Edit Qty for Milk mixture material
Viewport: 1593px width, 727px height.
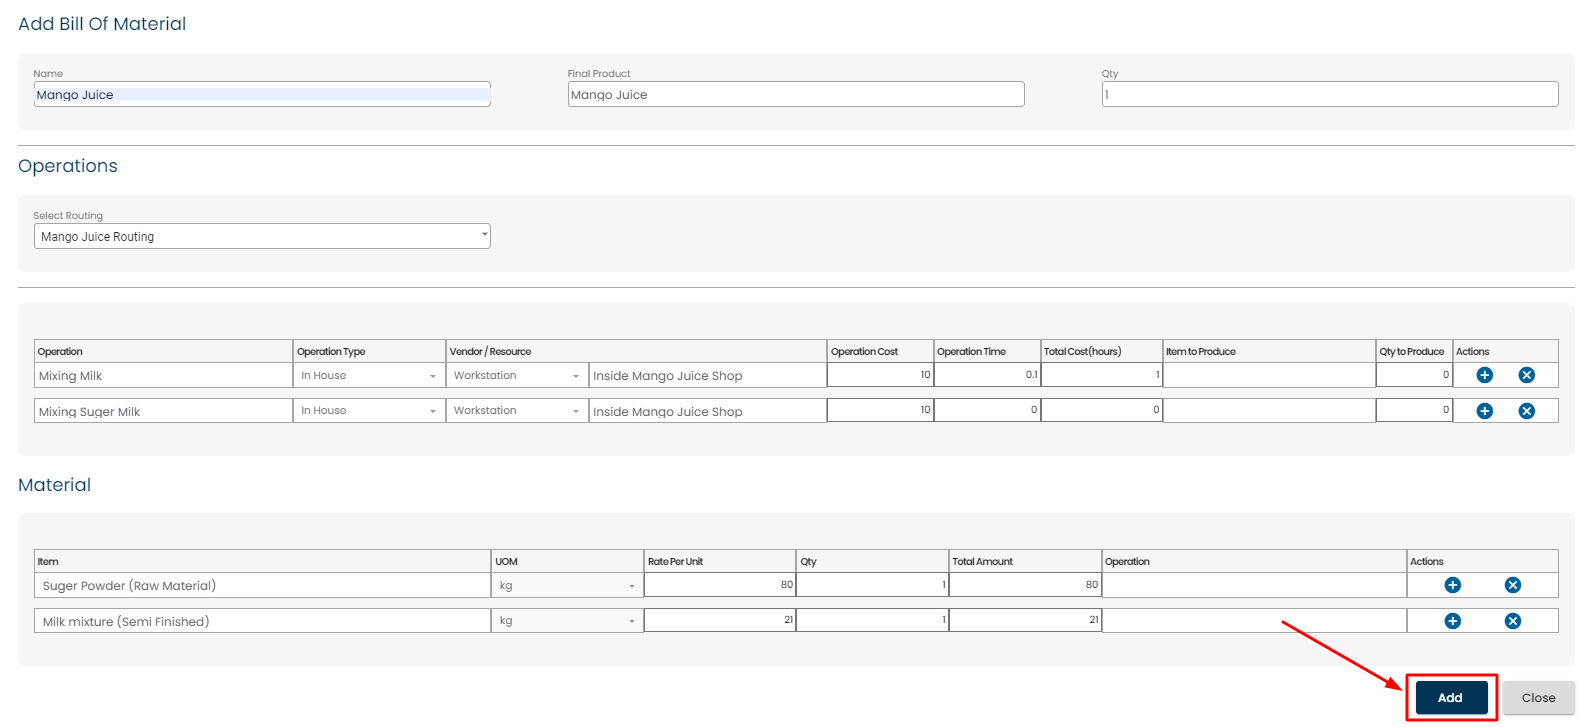coord(872,621)
